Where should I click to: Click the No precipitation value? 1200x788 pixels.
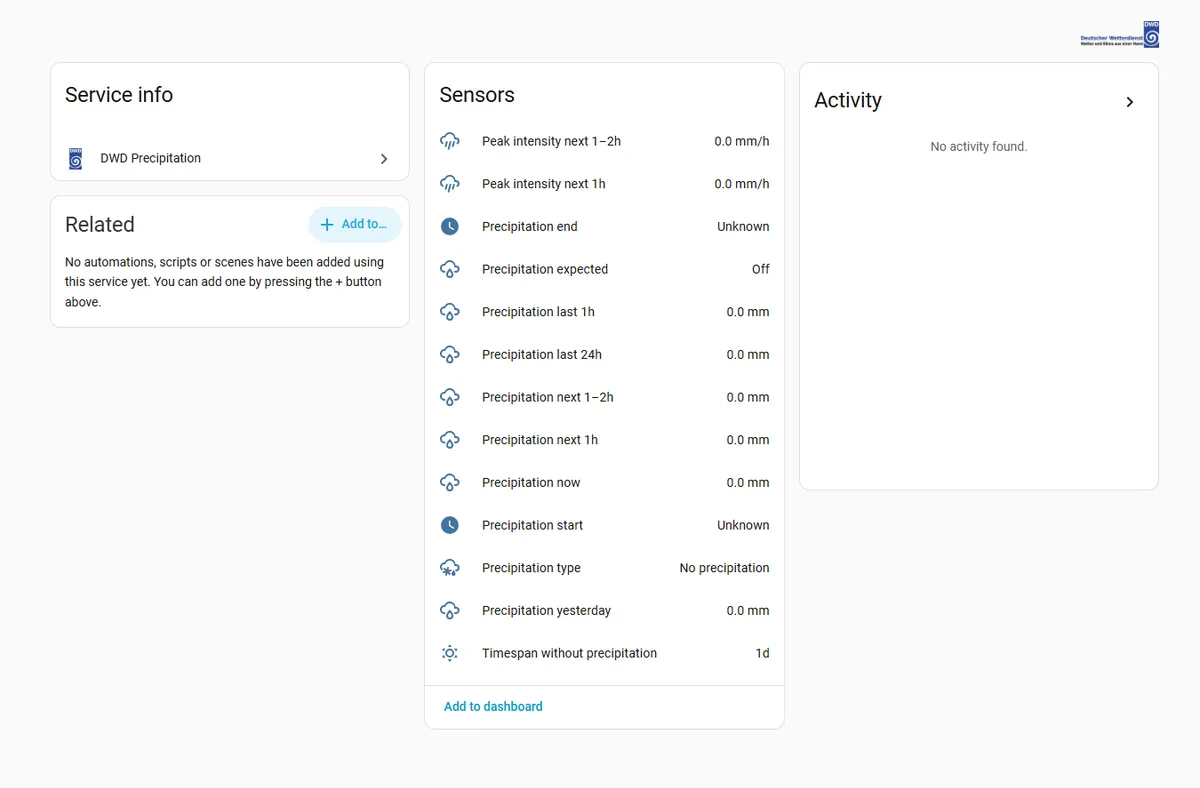point(725,568)
